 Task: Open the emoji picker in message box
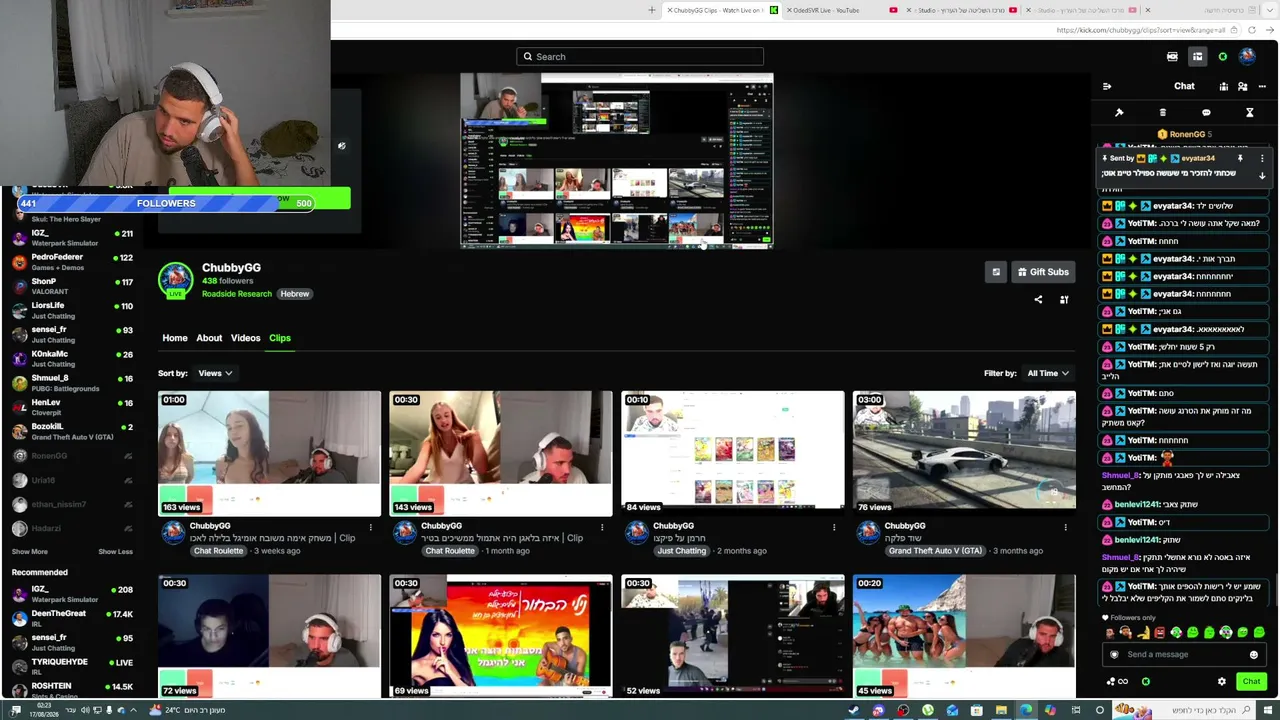click(1254, 655)
